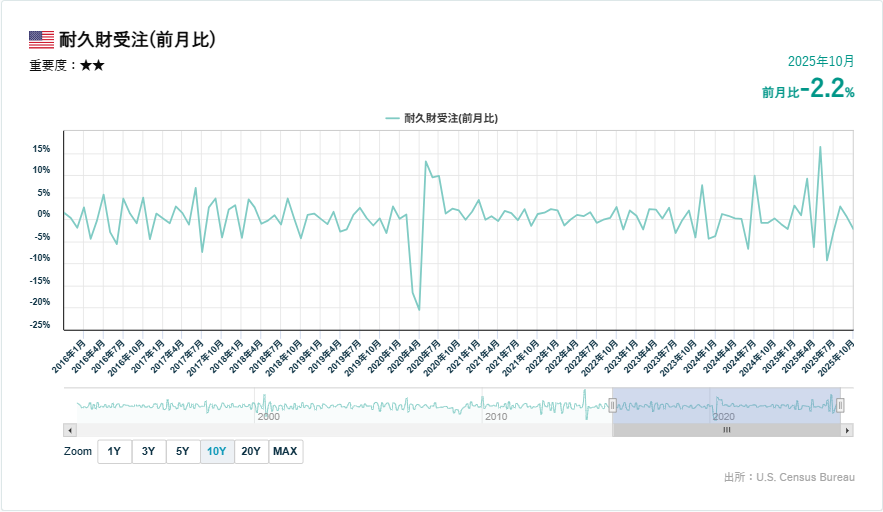Click the highest 2025 spike on the line
The height and width of the screenshot is (512, 883).
(820, 147)
